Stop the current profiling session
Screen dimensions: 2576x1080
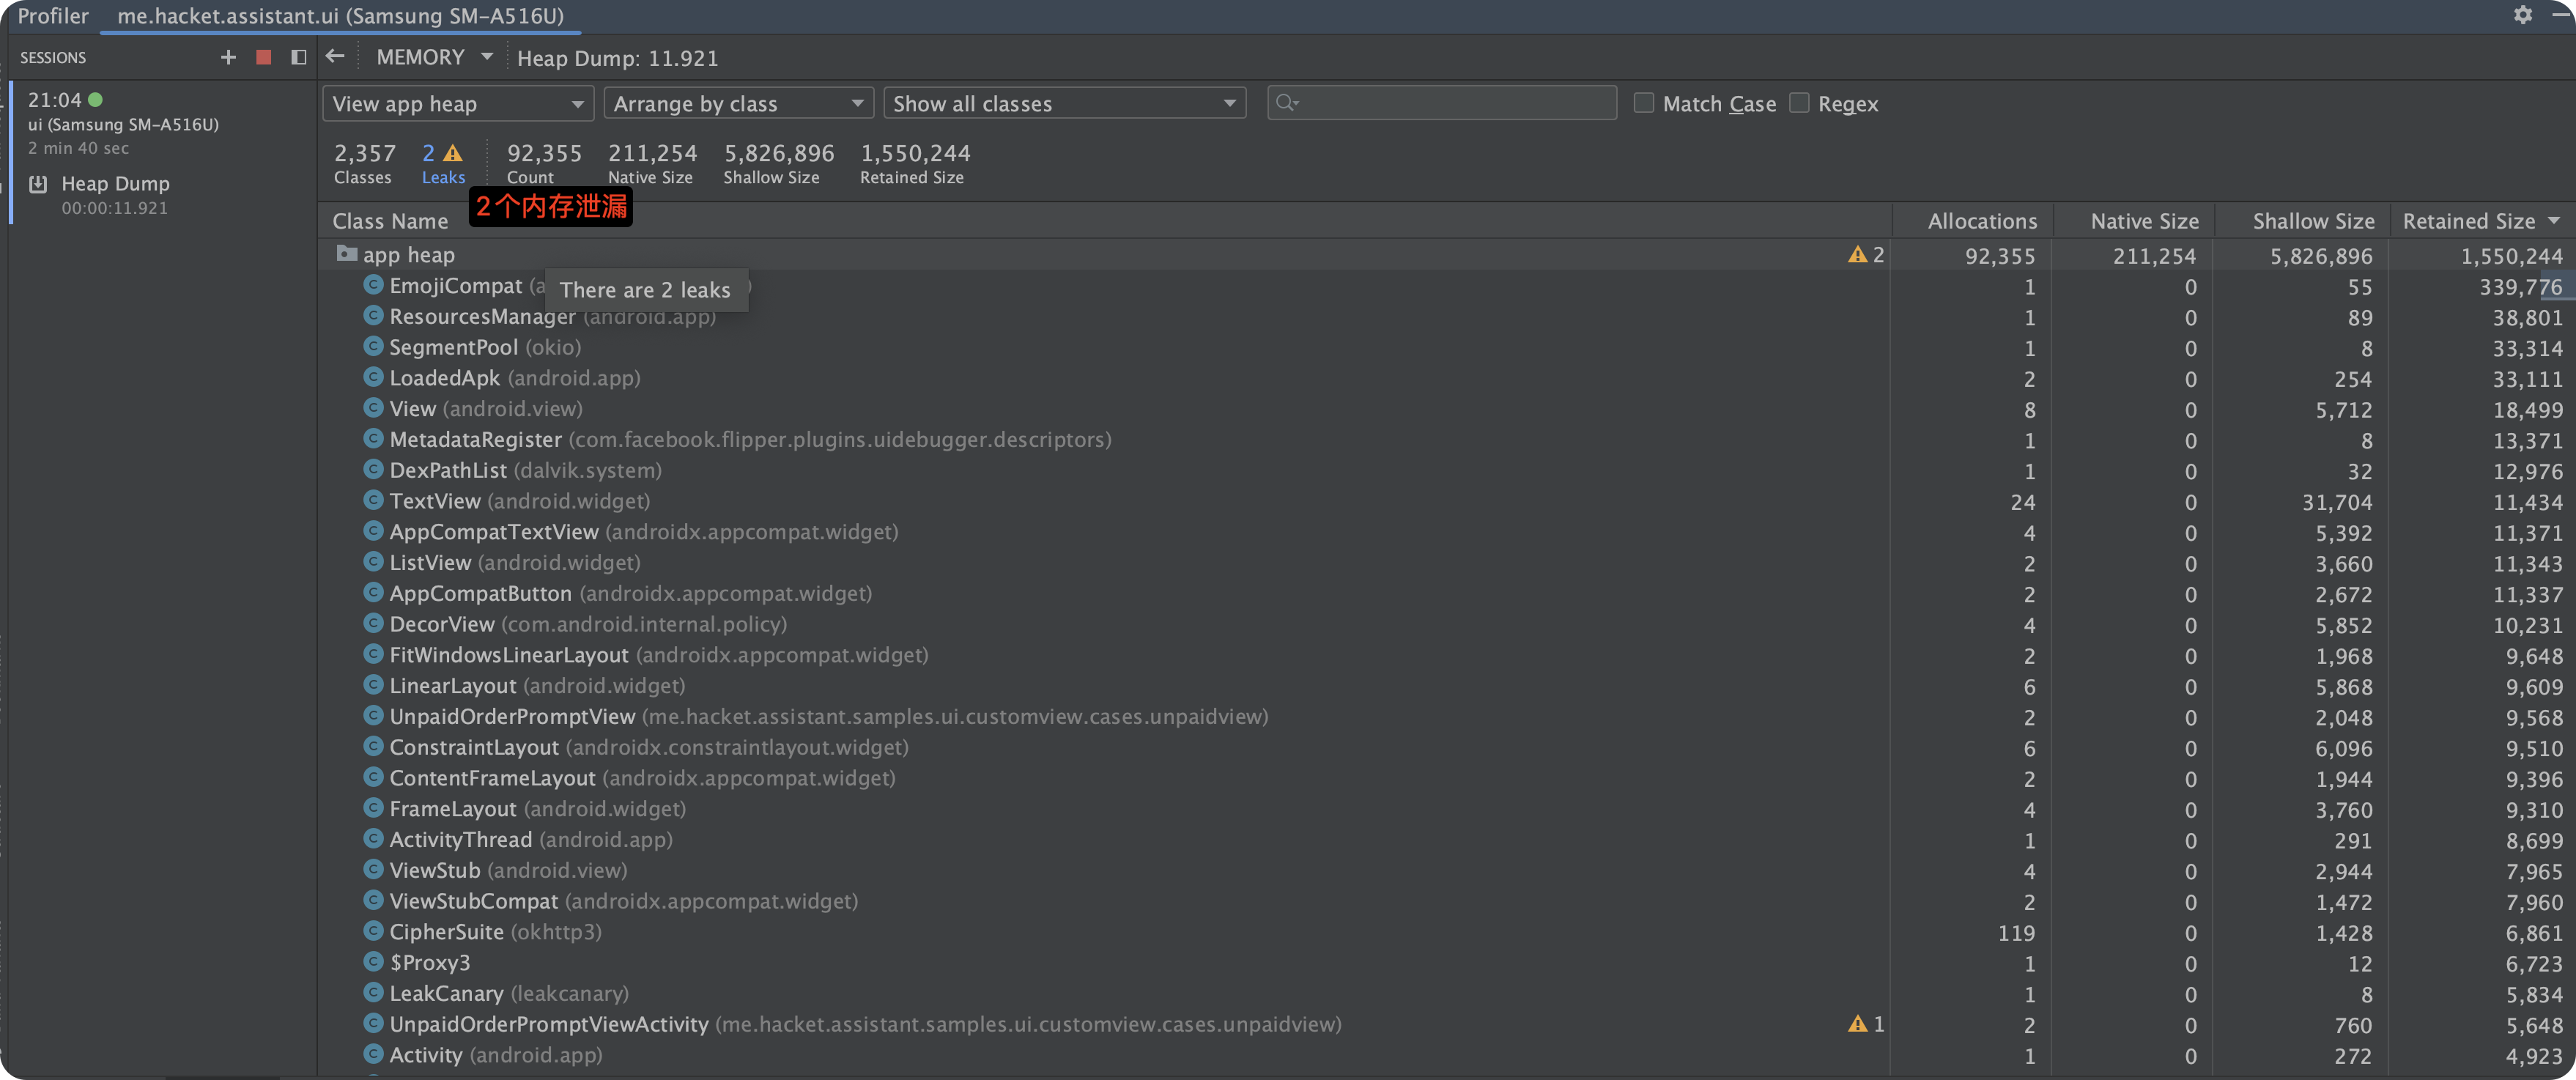tap(264, 57)
